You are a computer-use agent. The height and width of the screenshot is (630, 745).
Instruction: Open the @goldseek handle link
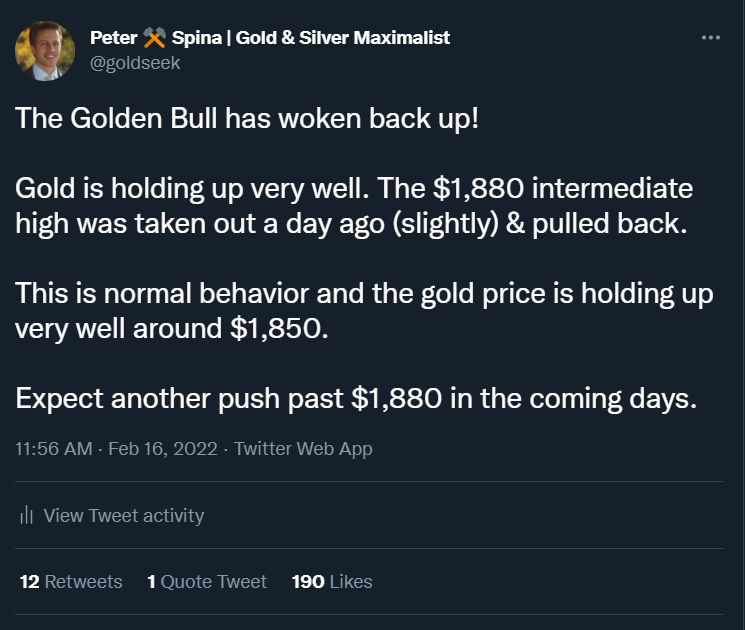(x=135, y=62)
